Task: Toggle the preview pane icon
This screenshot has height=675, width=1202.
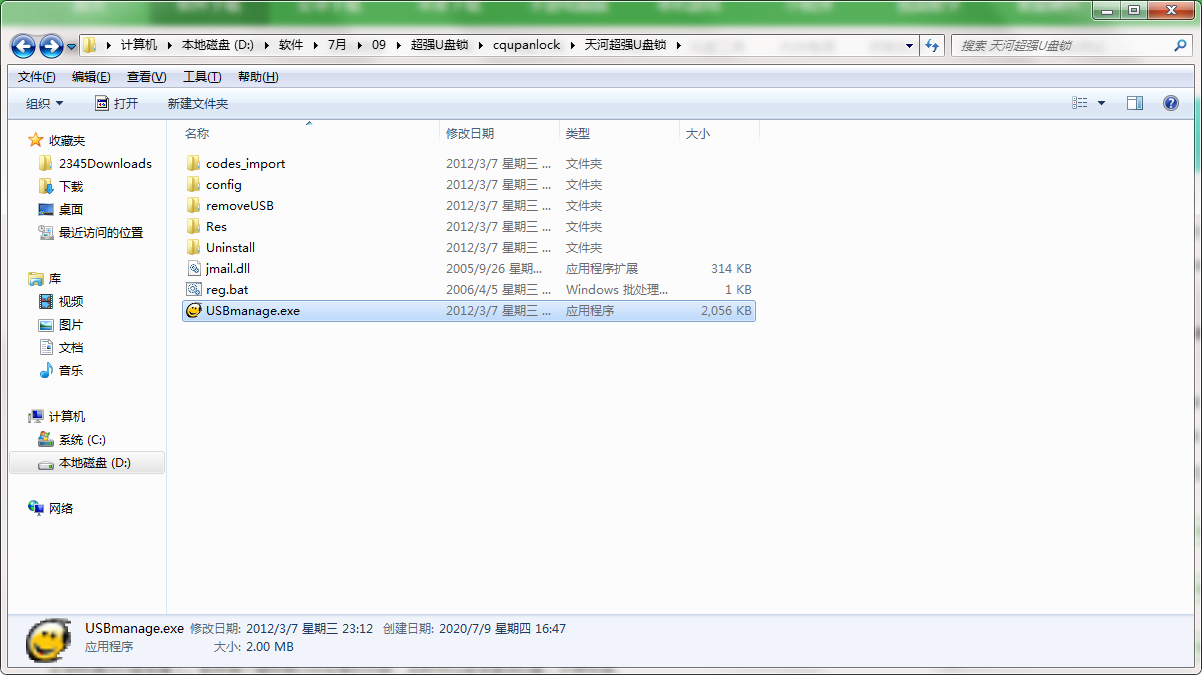Action: [x=1135, y=103]
